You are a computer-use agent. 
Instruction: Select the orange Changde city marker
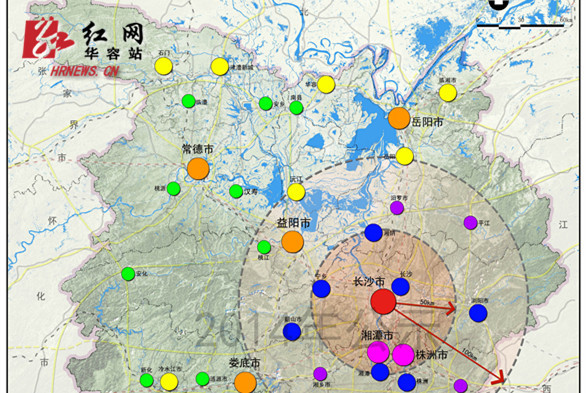[198, 168]
